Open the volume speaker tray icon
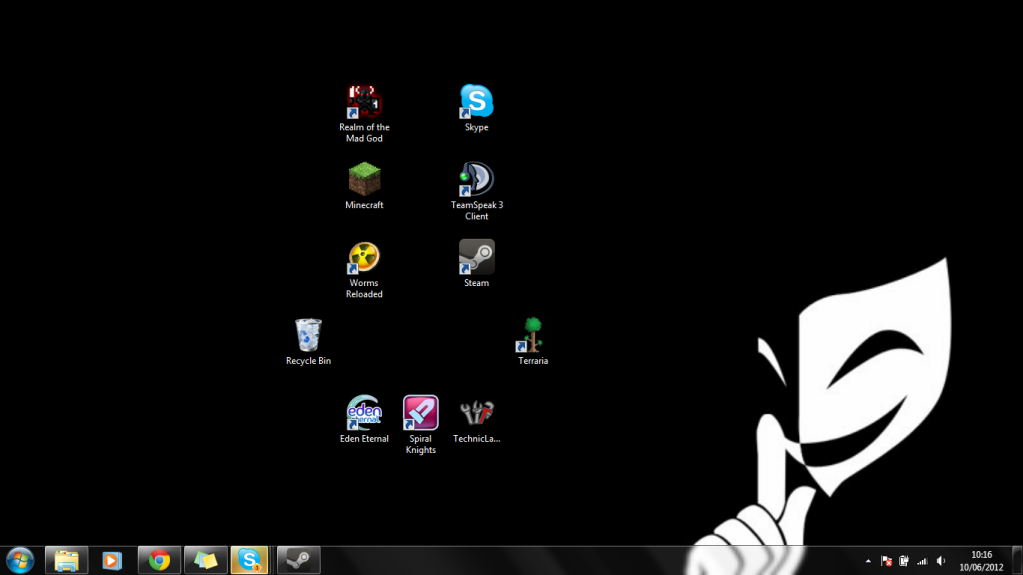Image resolution: width=1023 pixels, height=575 pixels. (x=941, y=561)
